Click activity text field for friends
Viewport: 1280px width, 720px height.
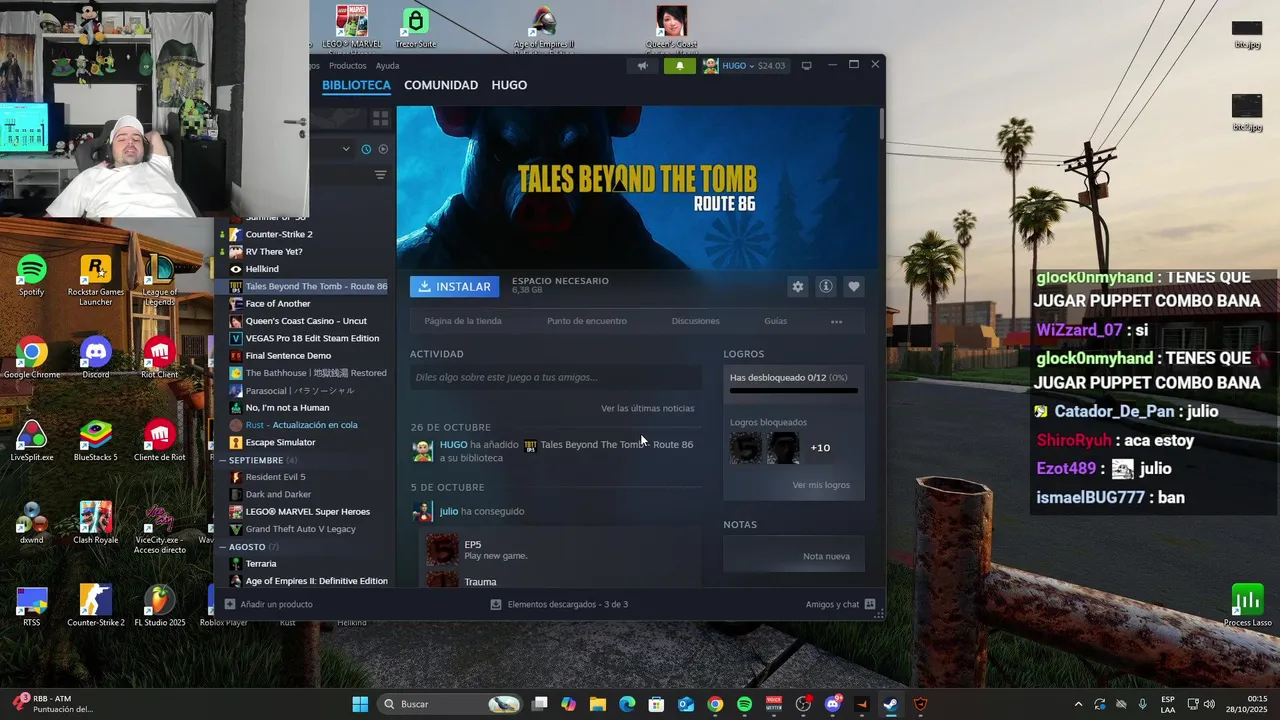pyautogui.click(x=556, y=378)
